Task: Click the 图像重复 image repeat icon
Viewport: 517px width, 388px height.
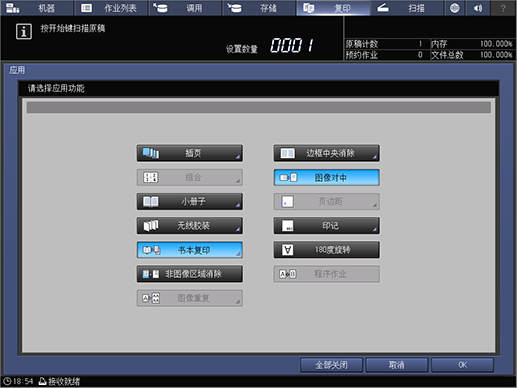Action: point(151,298)
